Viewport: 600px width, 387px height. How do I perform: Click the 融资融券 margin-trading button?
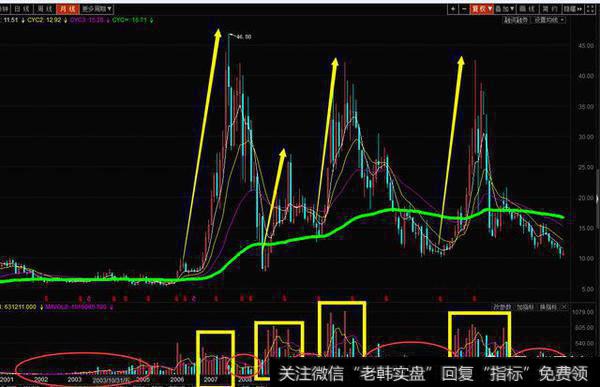[517, 20]
